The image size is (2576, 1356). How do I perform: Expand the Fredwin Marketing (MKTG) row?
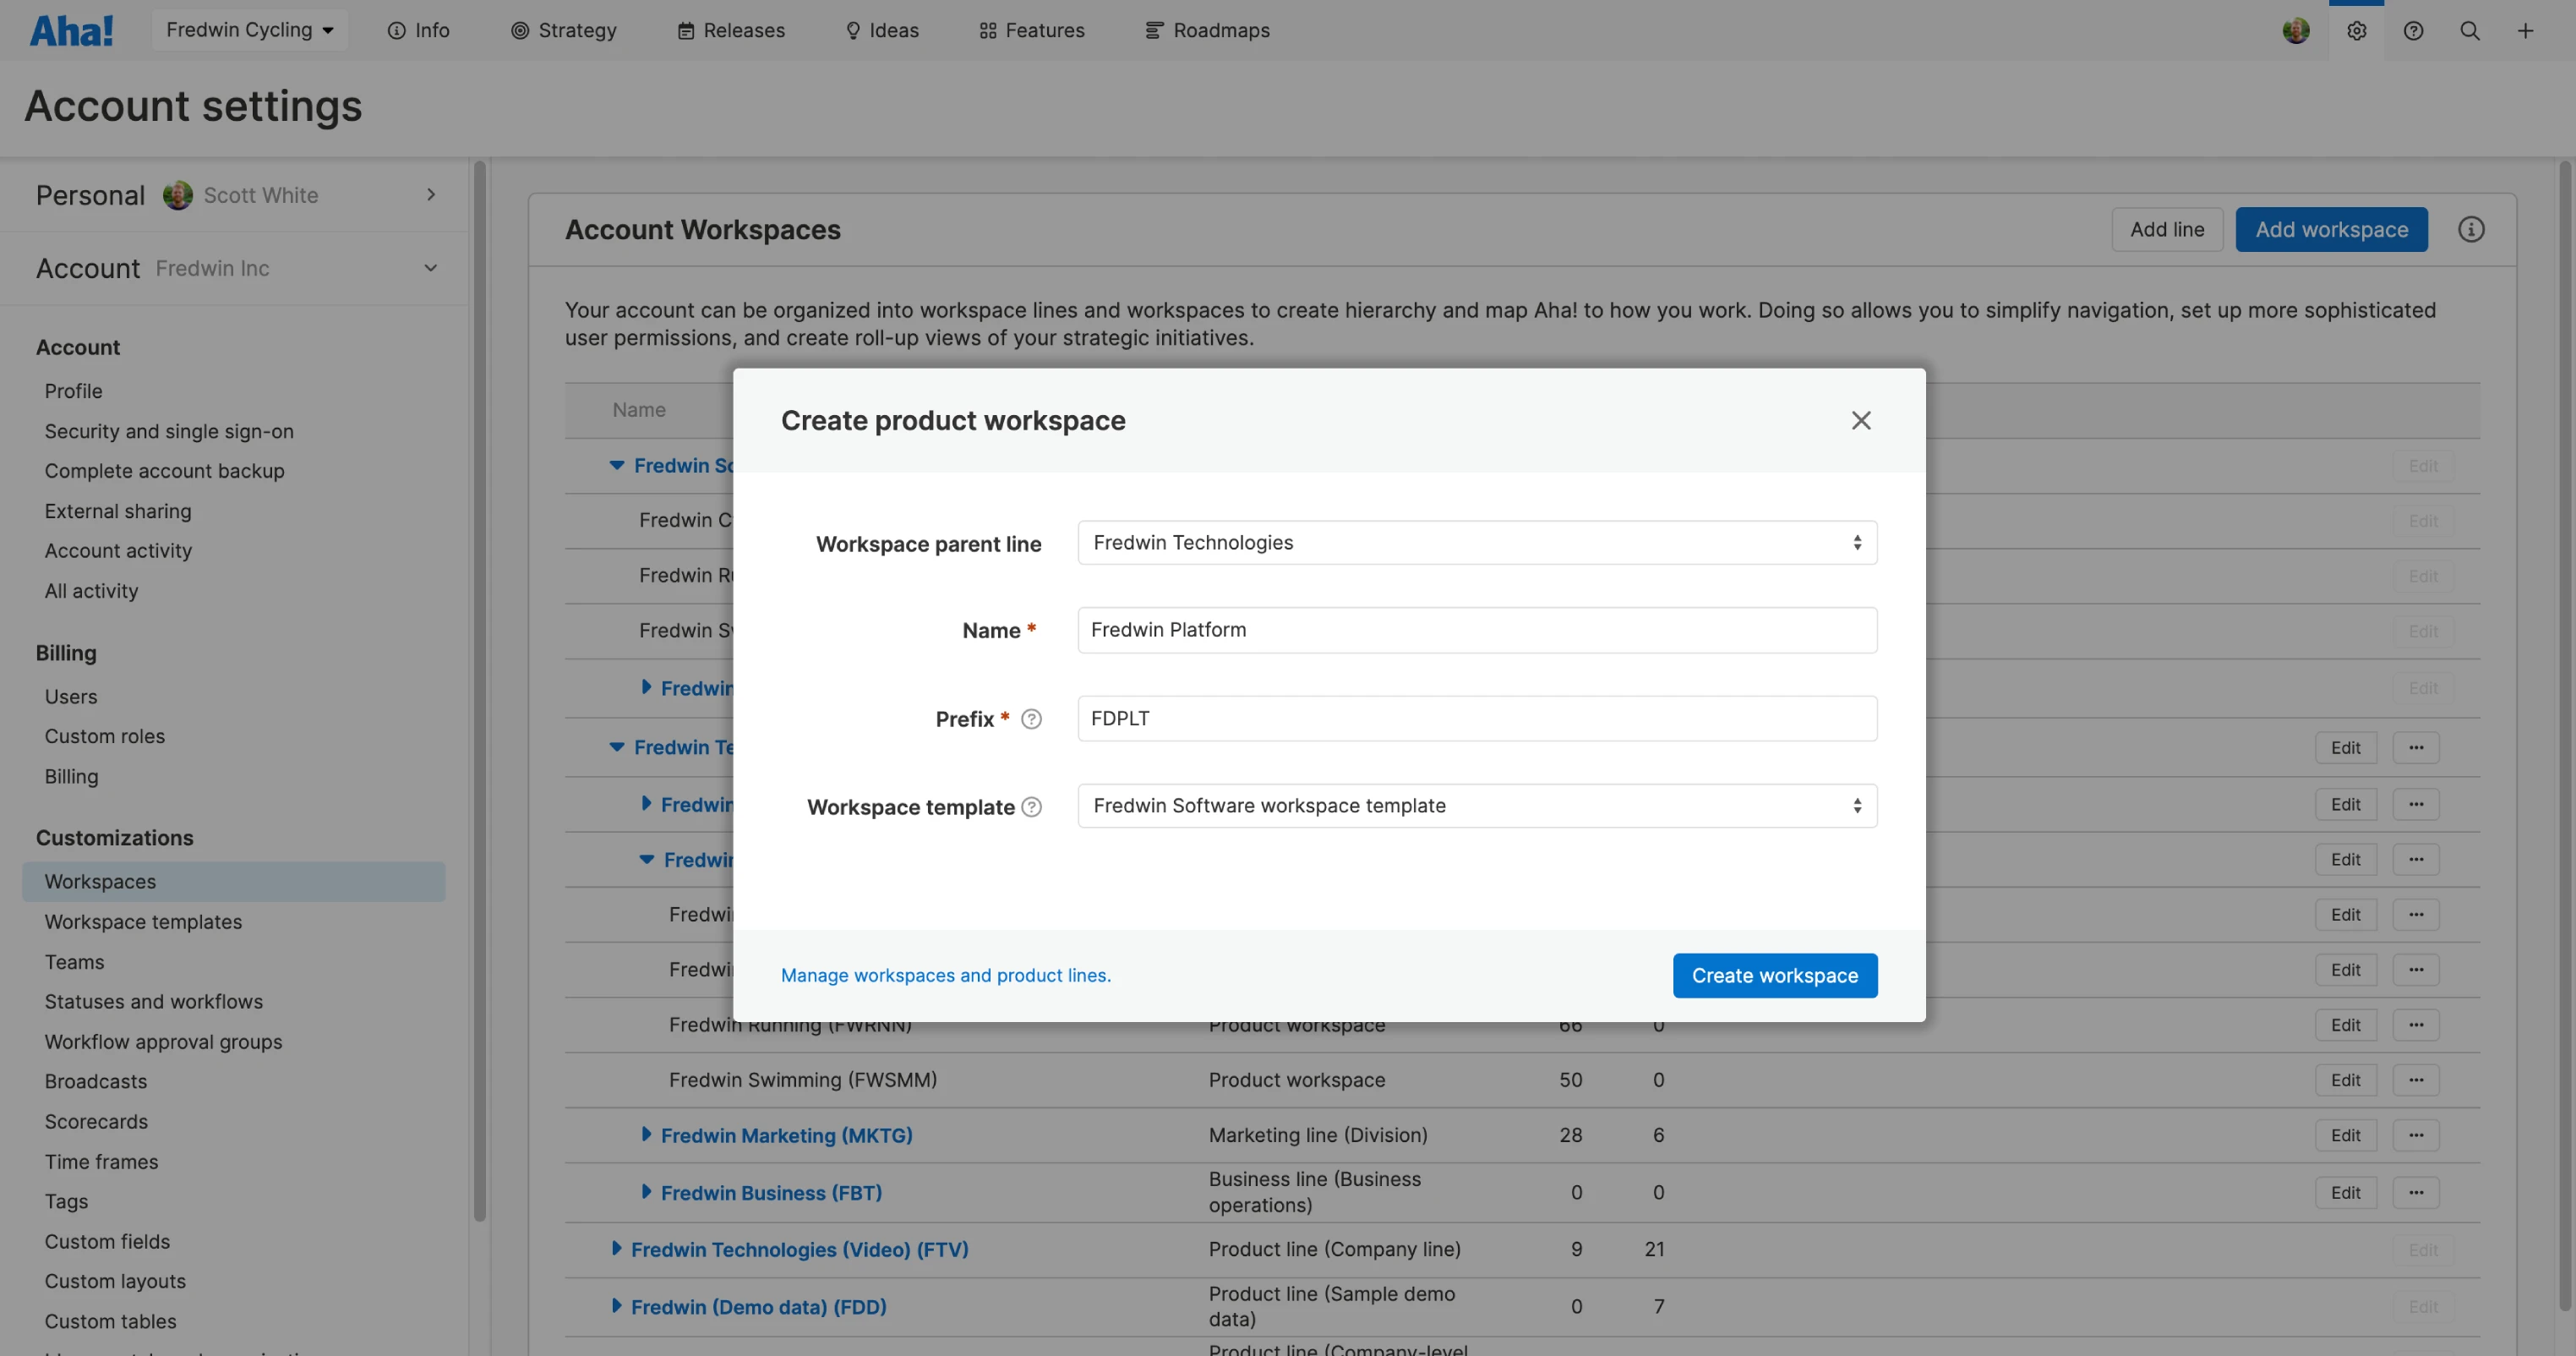tap(646, 1134)
